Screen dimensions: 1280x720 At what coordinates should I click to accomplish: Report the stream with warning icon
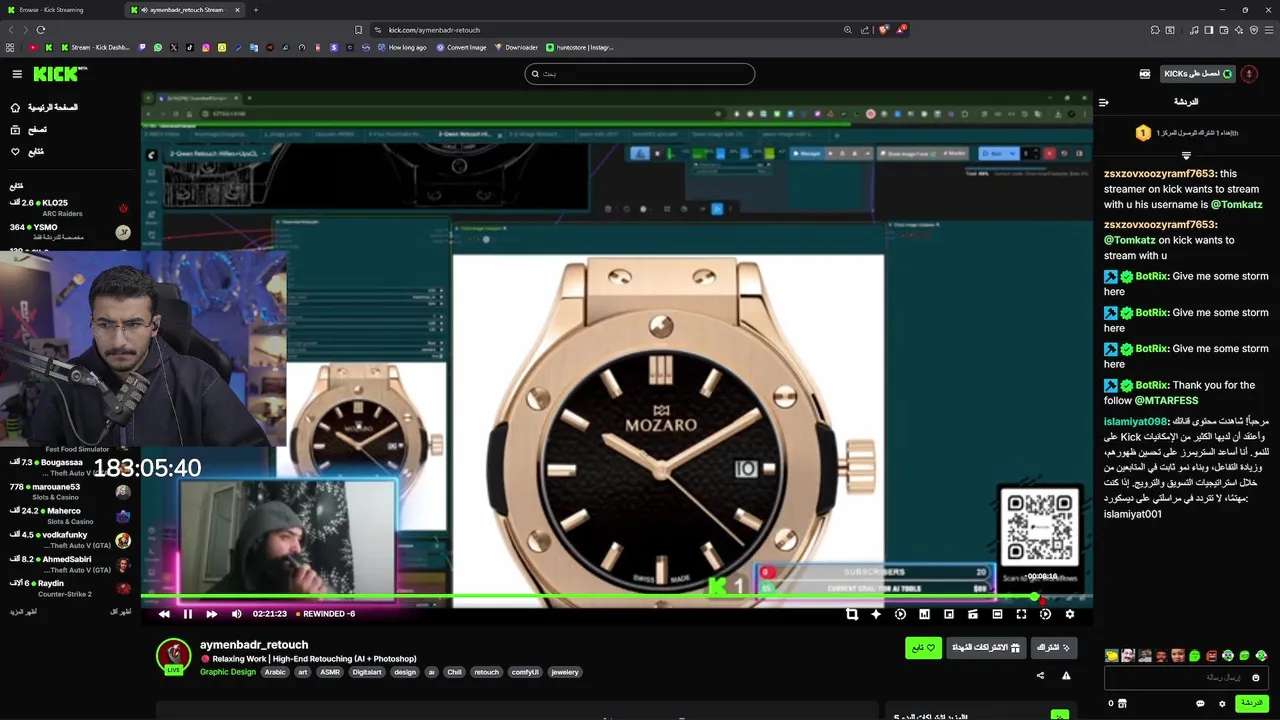(1066, 676)
